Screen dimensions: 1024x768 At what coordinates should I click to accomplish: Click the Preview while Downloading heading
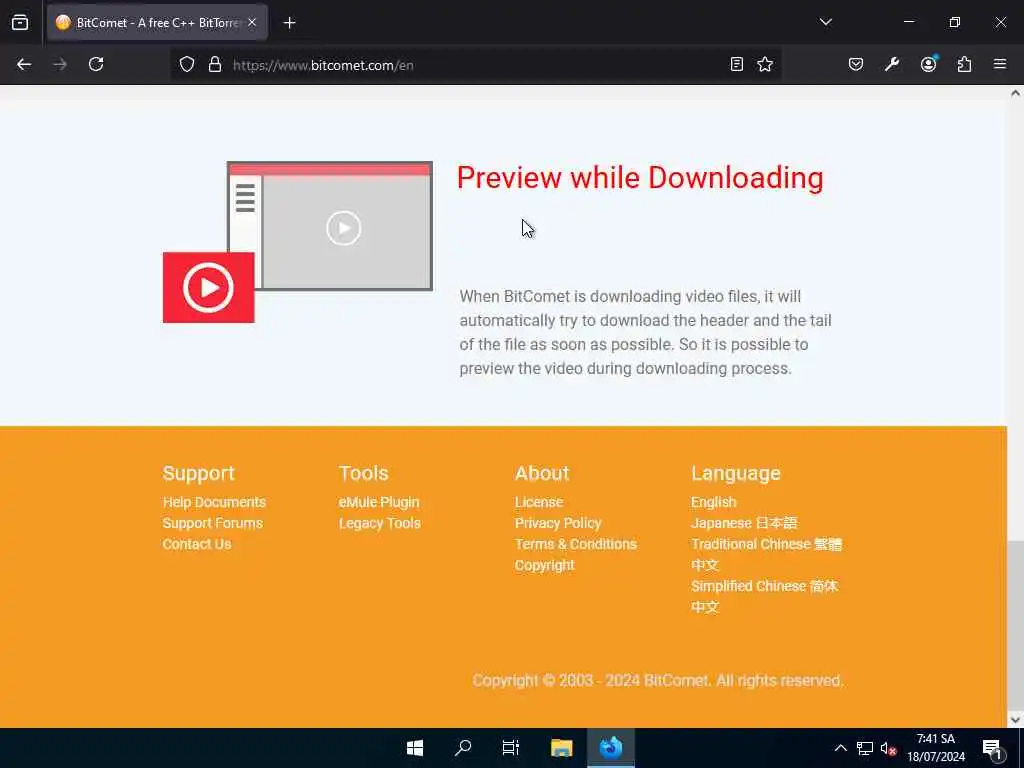tap(640, 178)
